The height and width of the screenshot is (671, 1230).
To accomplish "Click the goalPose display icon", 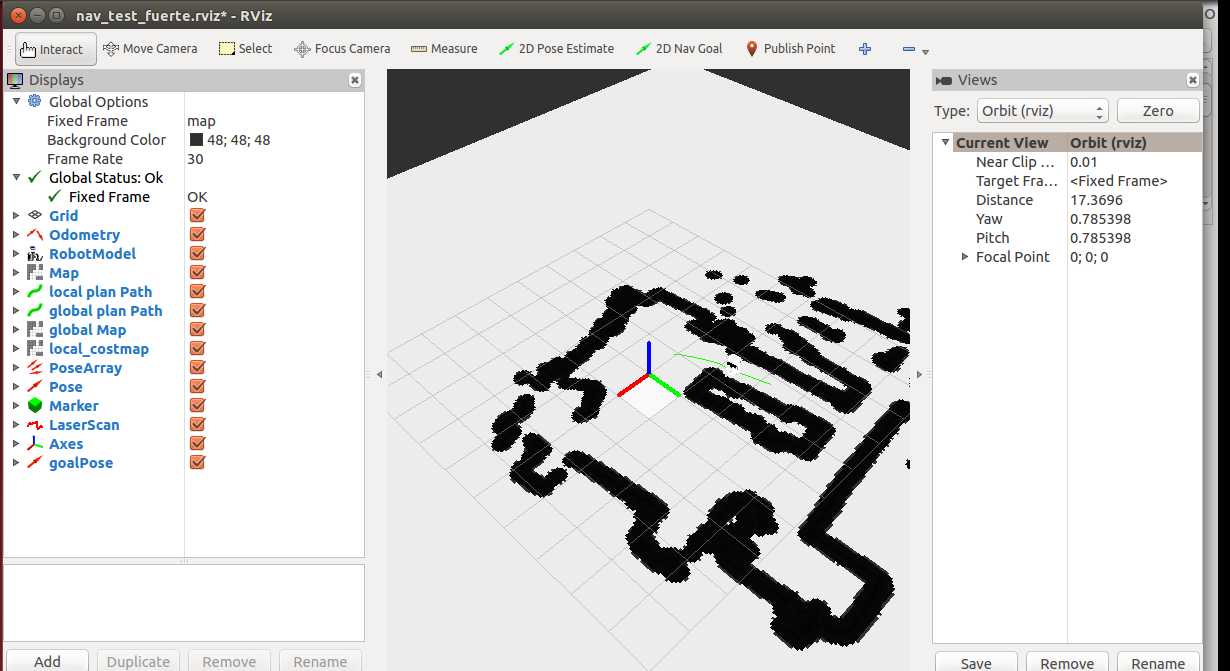I will pyautogui.click(x=34, y=463).
